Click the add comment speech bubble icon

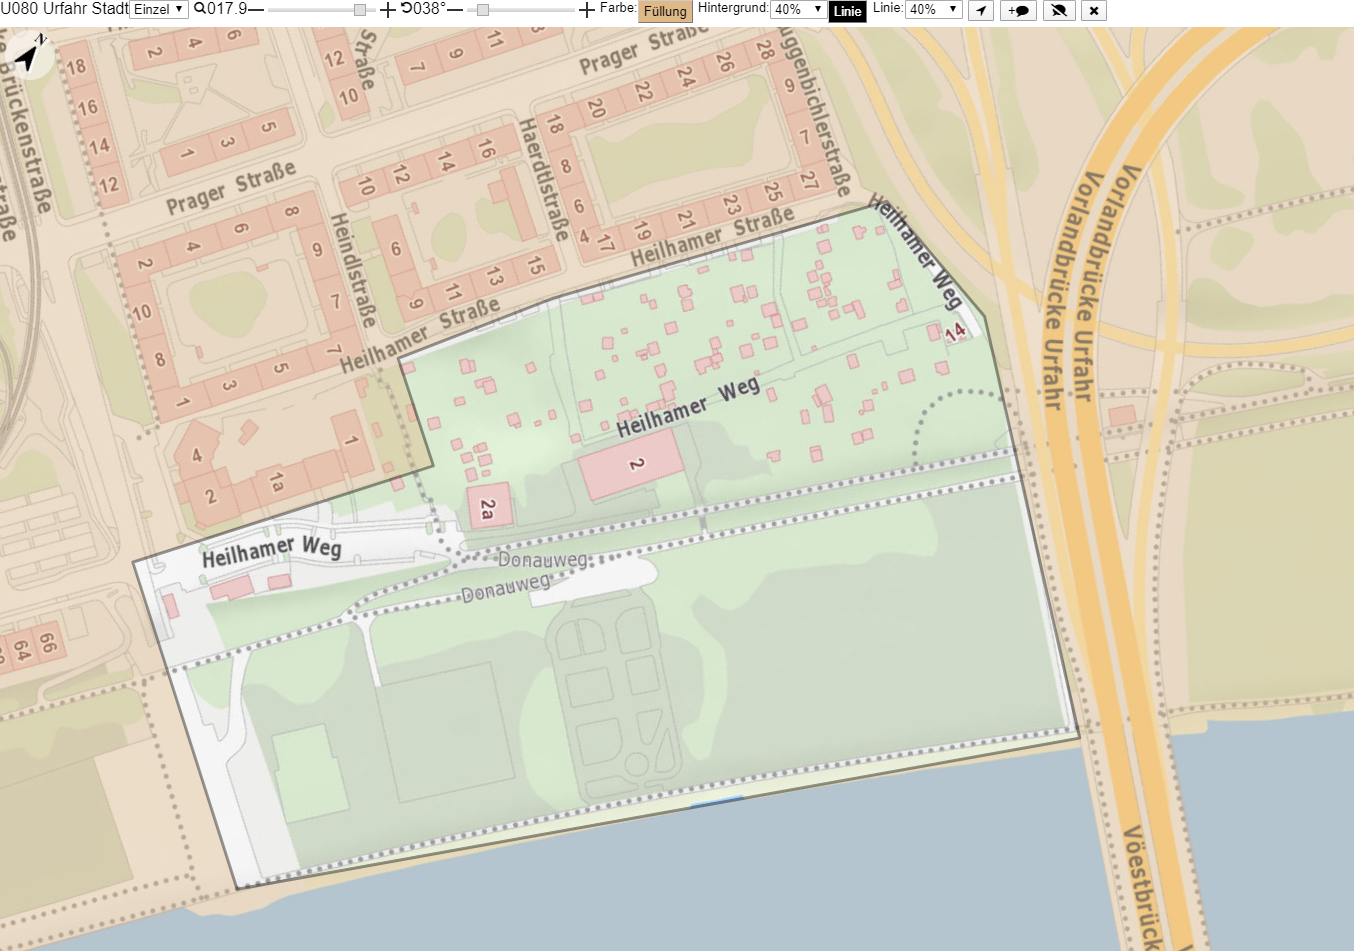pyautogui.click(x=1018, y=11)
